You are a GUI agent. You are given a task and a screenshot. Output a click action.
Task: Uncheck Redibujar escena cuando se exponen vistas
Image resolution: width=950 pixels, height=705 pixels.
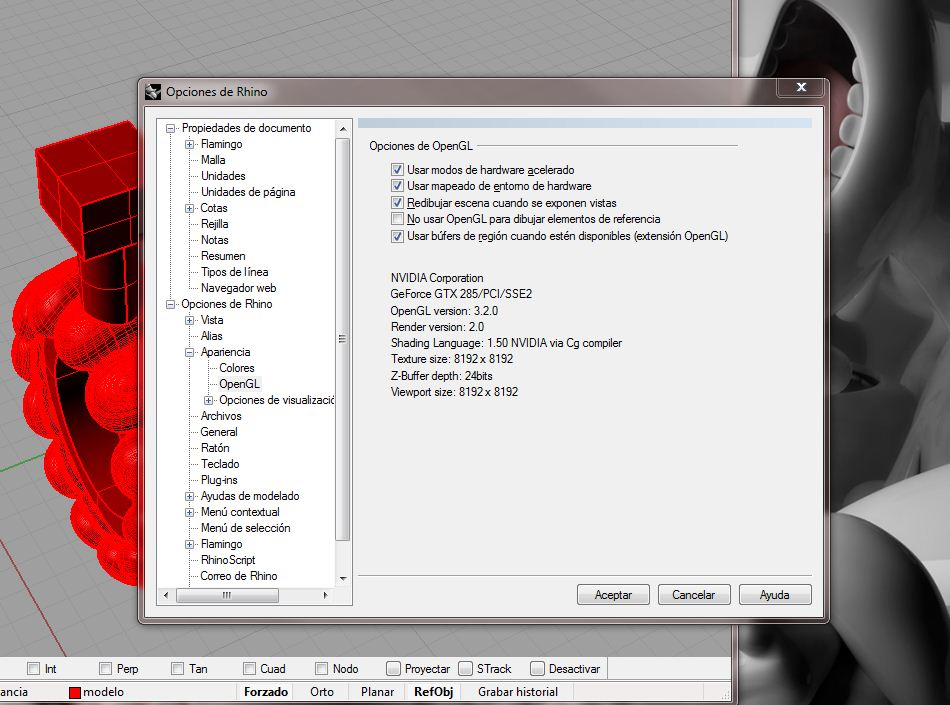397,202
